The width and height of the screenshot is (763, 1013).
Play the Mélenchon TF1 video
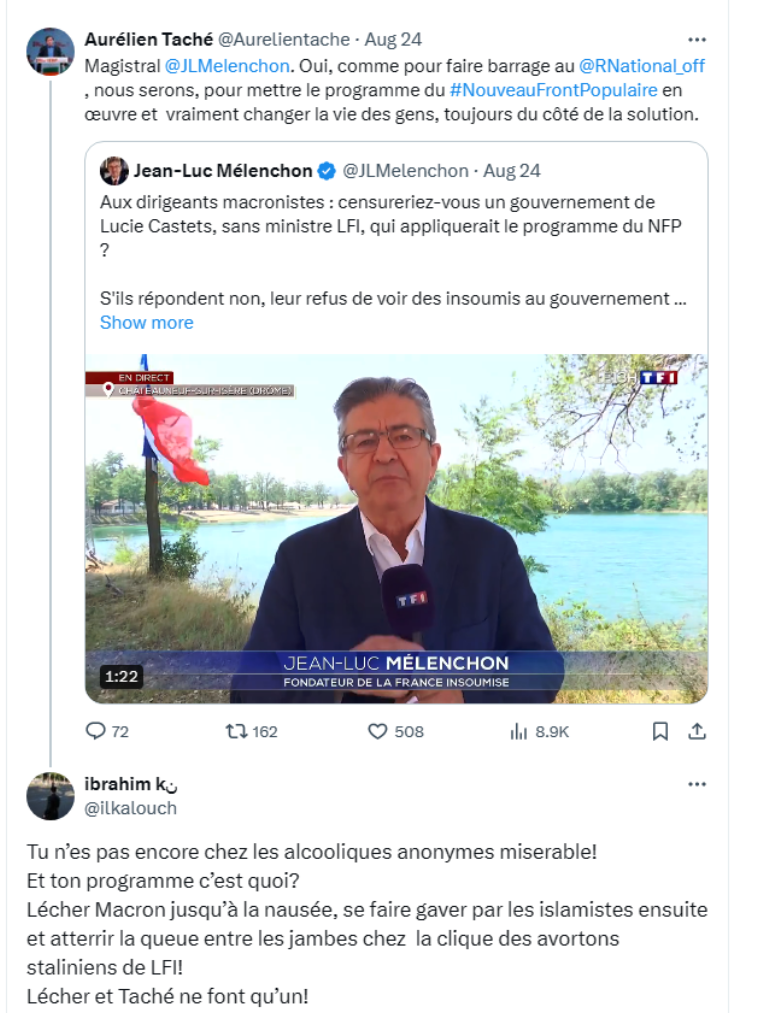[x=397, y=528]
